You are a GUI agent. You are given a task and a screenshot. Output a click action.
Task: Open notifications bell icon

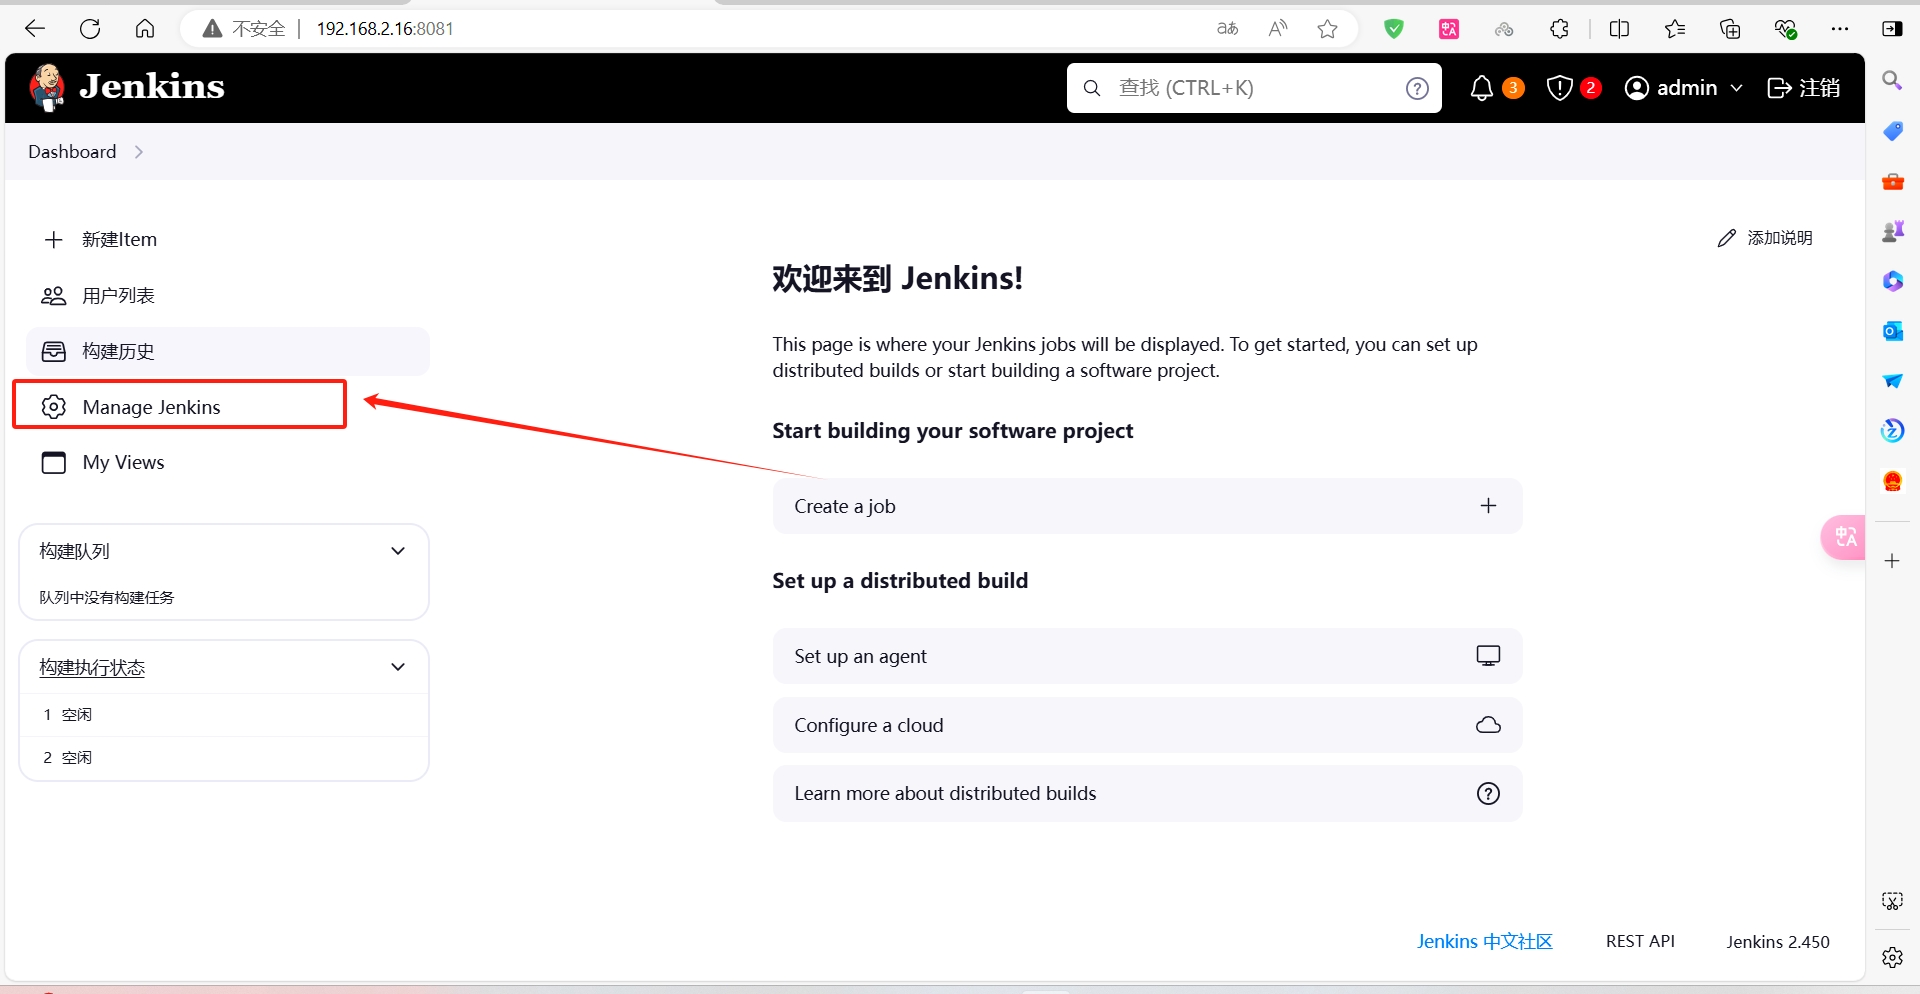(x=1482, y=88)
